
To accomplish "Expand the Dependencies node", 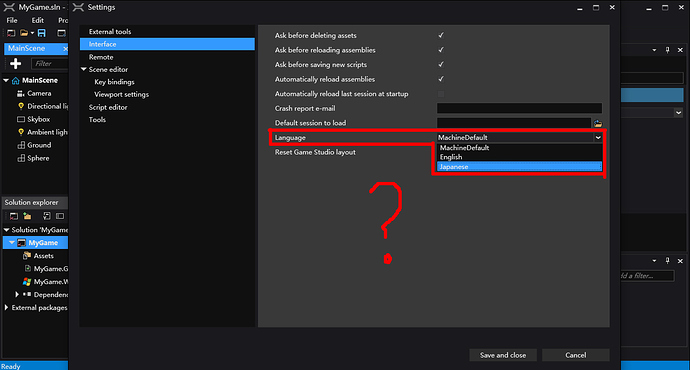I will tap(17, 294).
